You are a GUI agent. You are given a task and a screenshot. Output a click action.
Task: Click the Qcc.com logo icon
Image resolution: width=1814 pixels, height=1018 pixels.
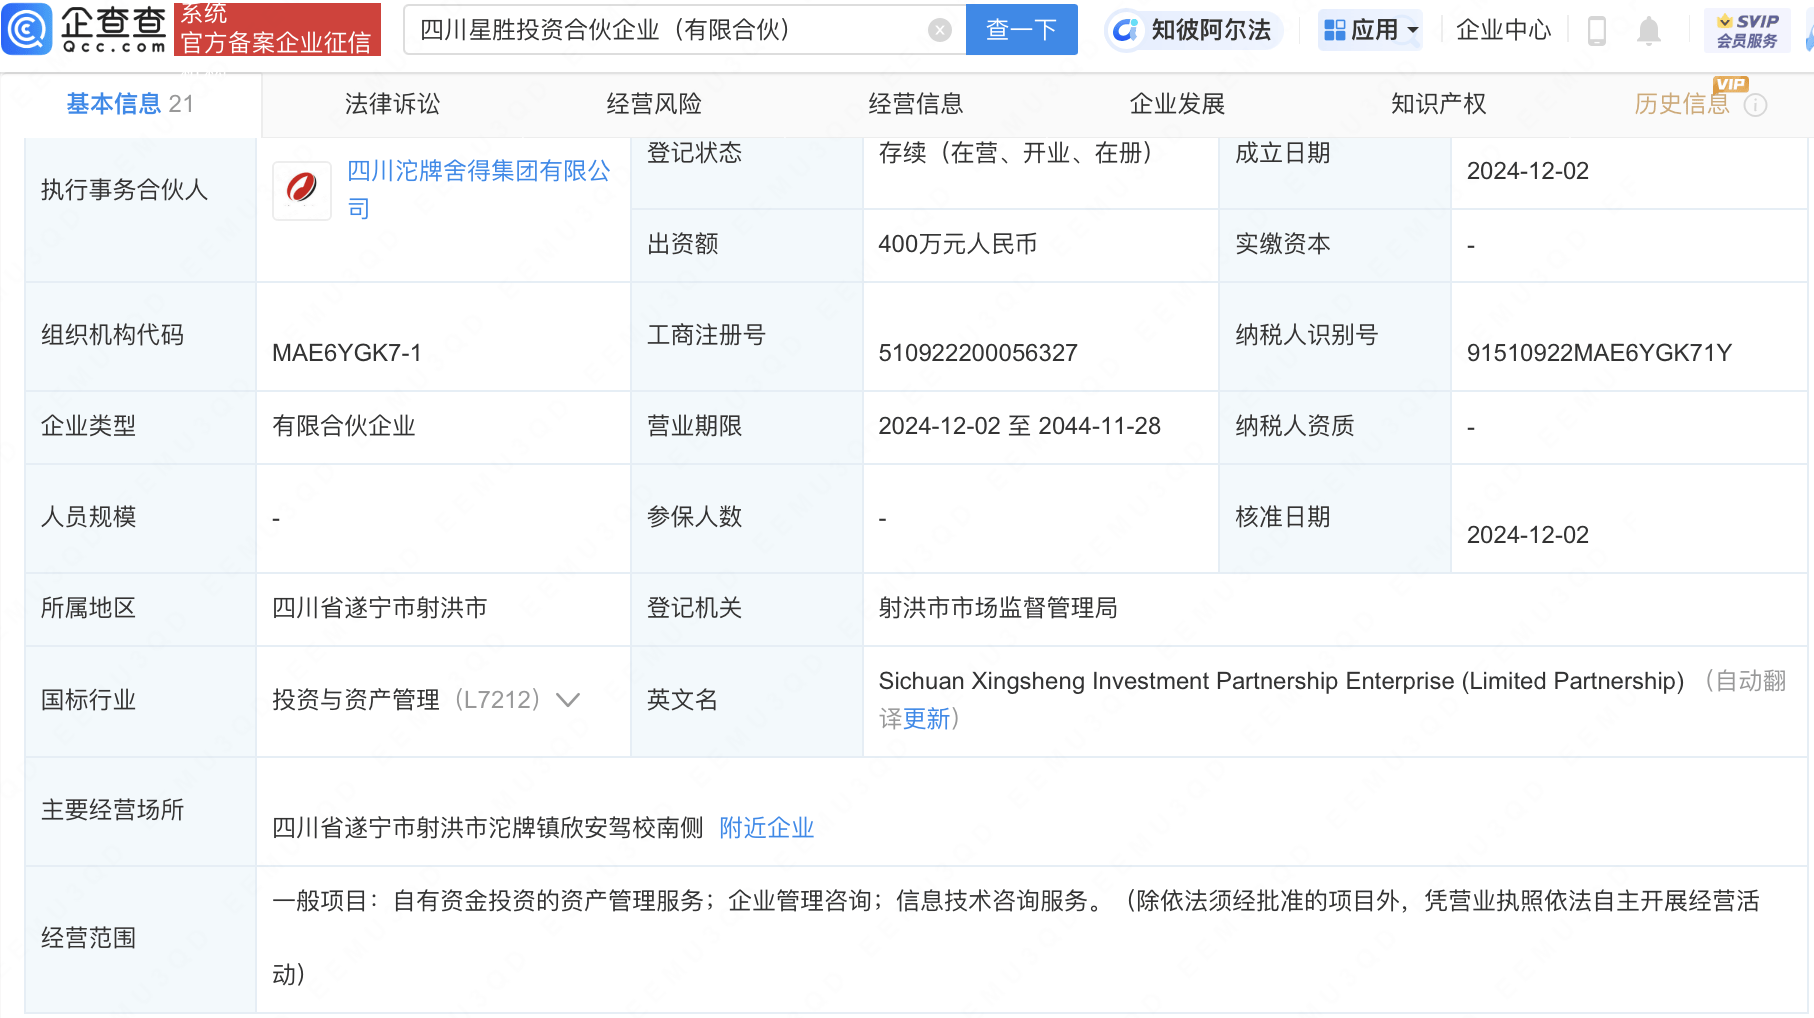(27, 29)
